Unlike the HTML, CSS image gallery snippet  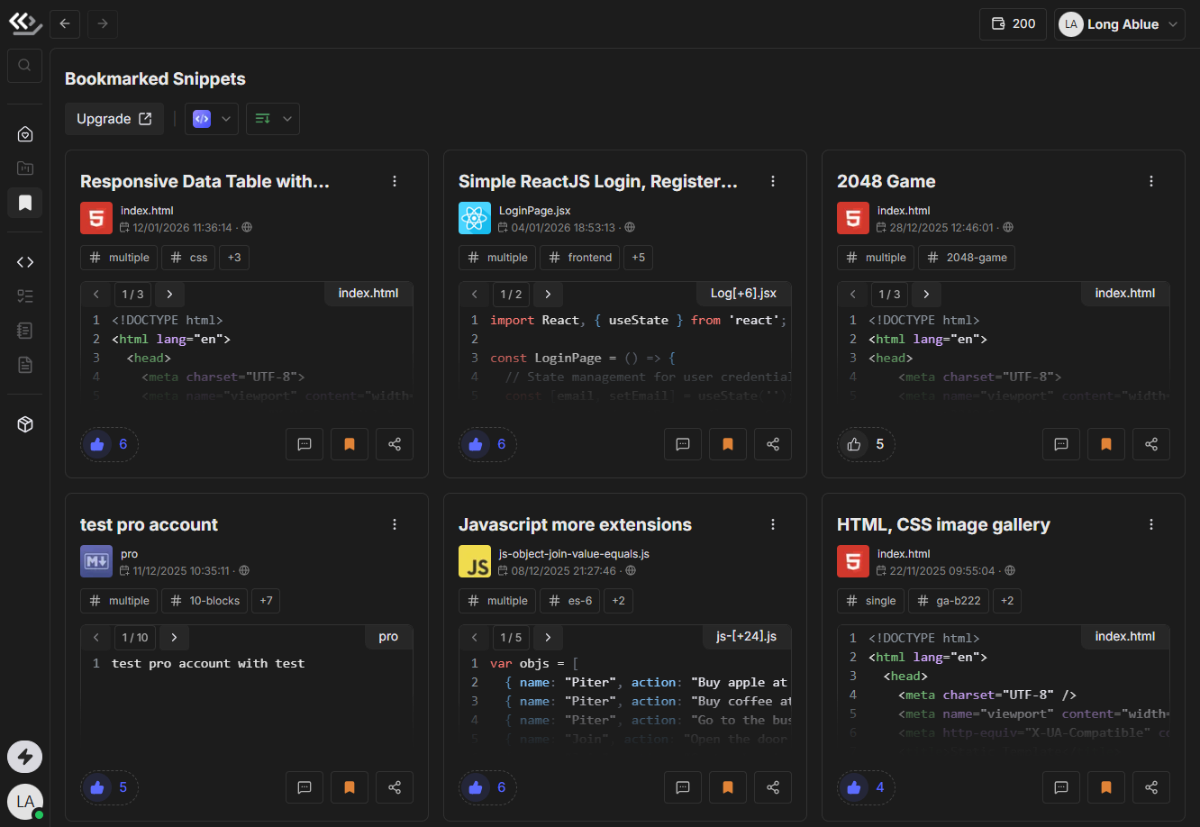[x=854, y=788]
